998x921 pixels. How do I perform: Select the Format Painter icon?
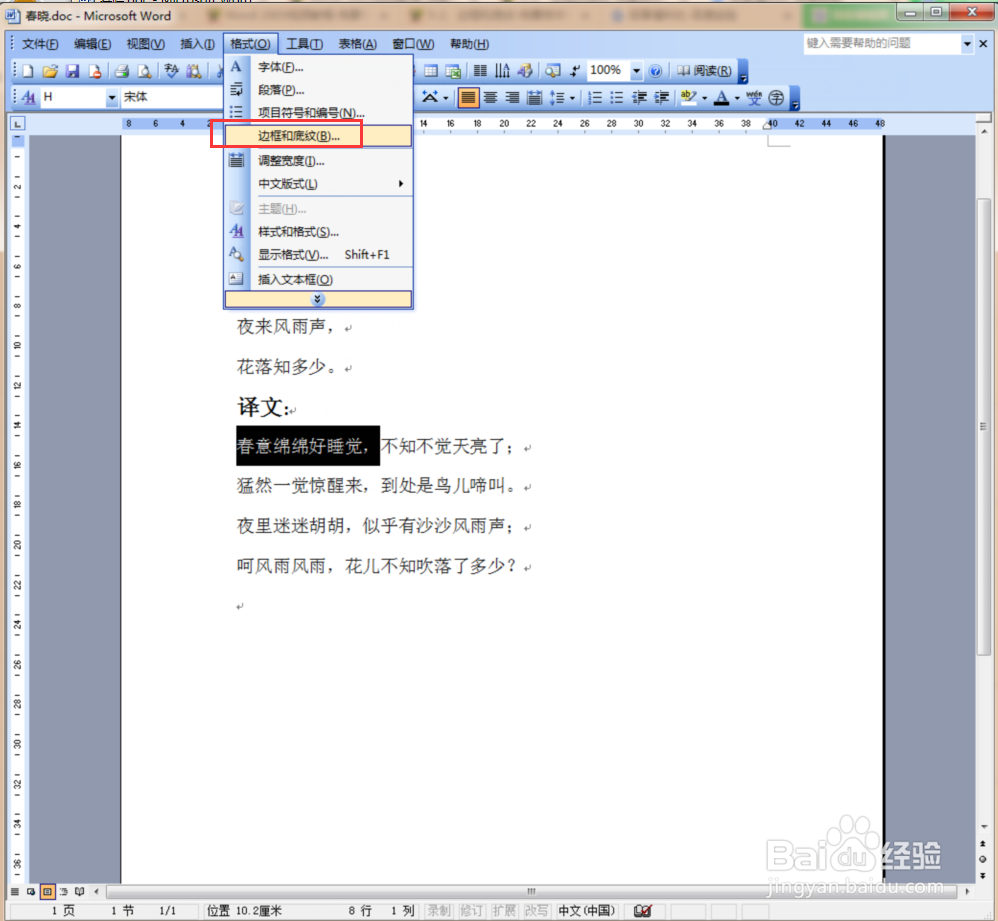point(290,70)
